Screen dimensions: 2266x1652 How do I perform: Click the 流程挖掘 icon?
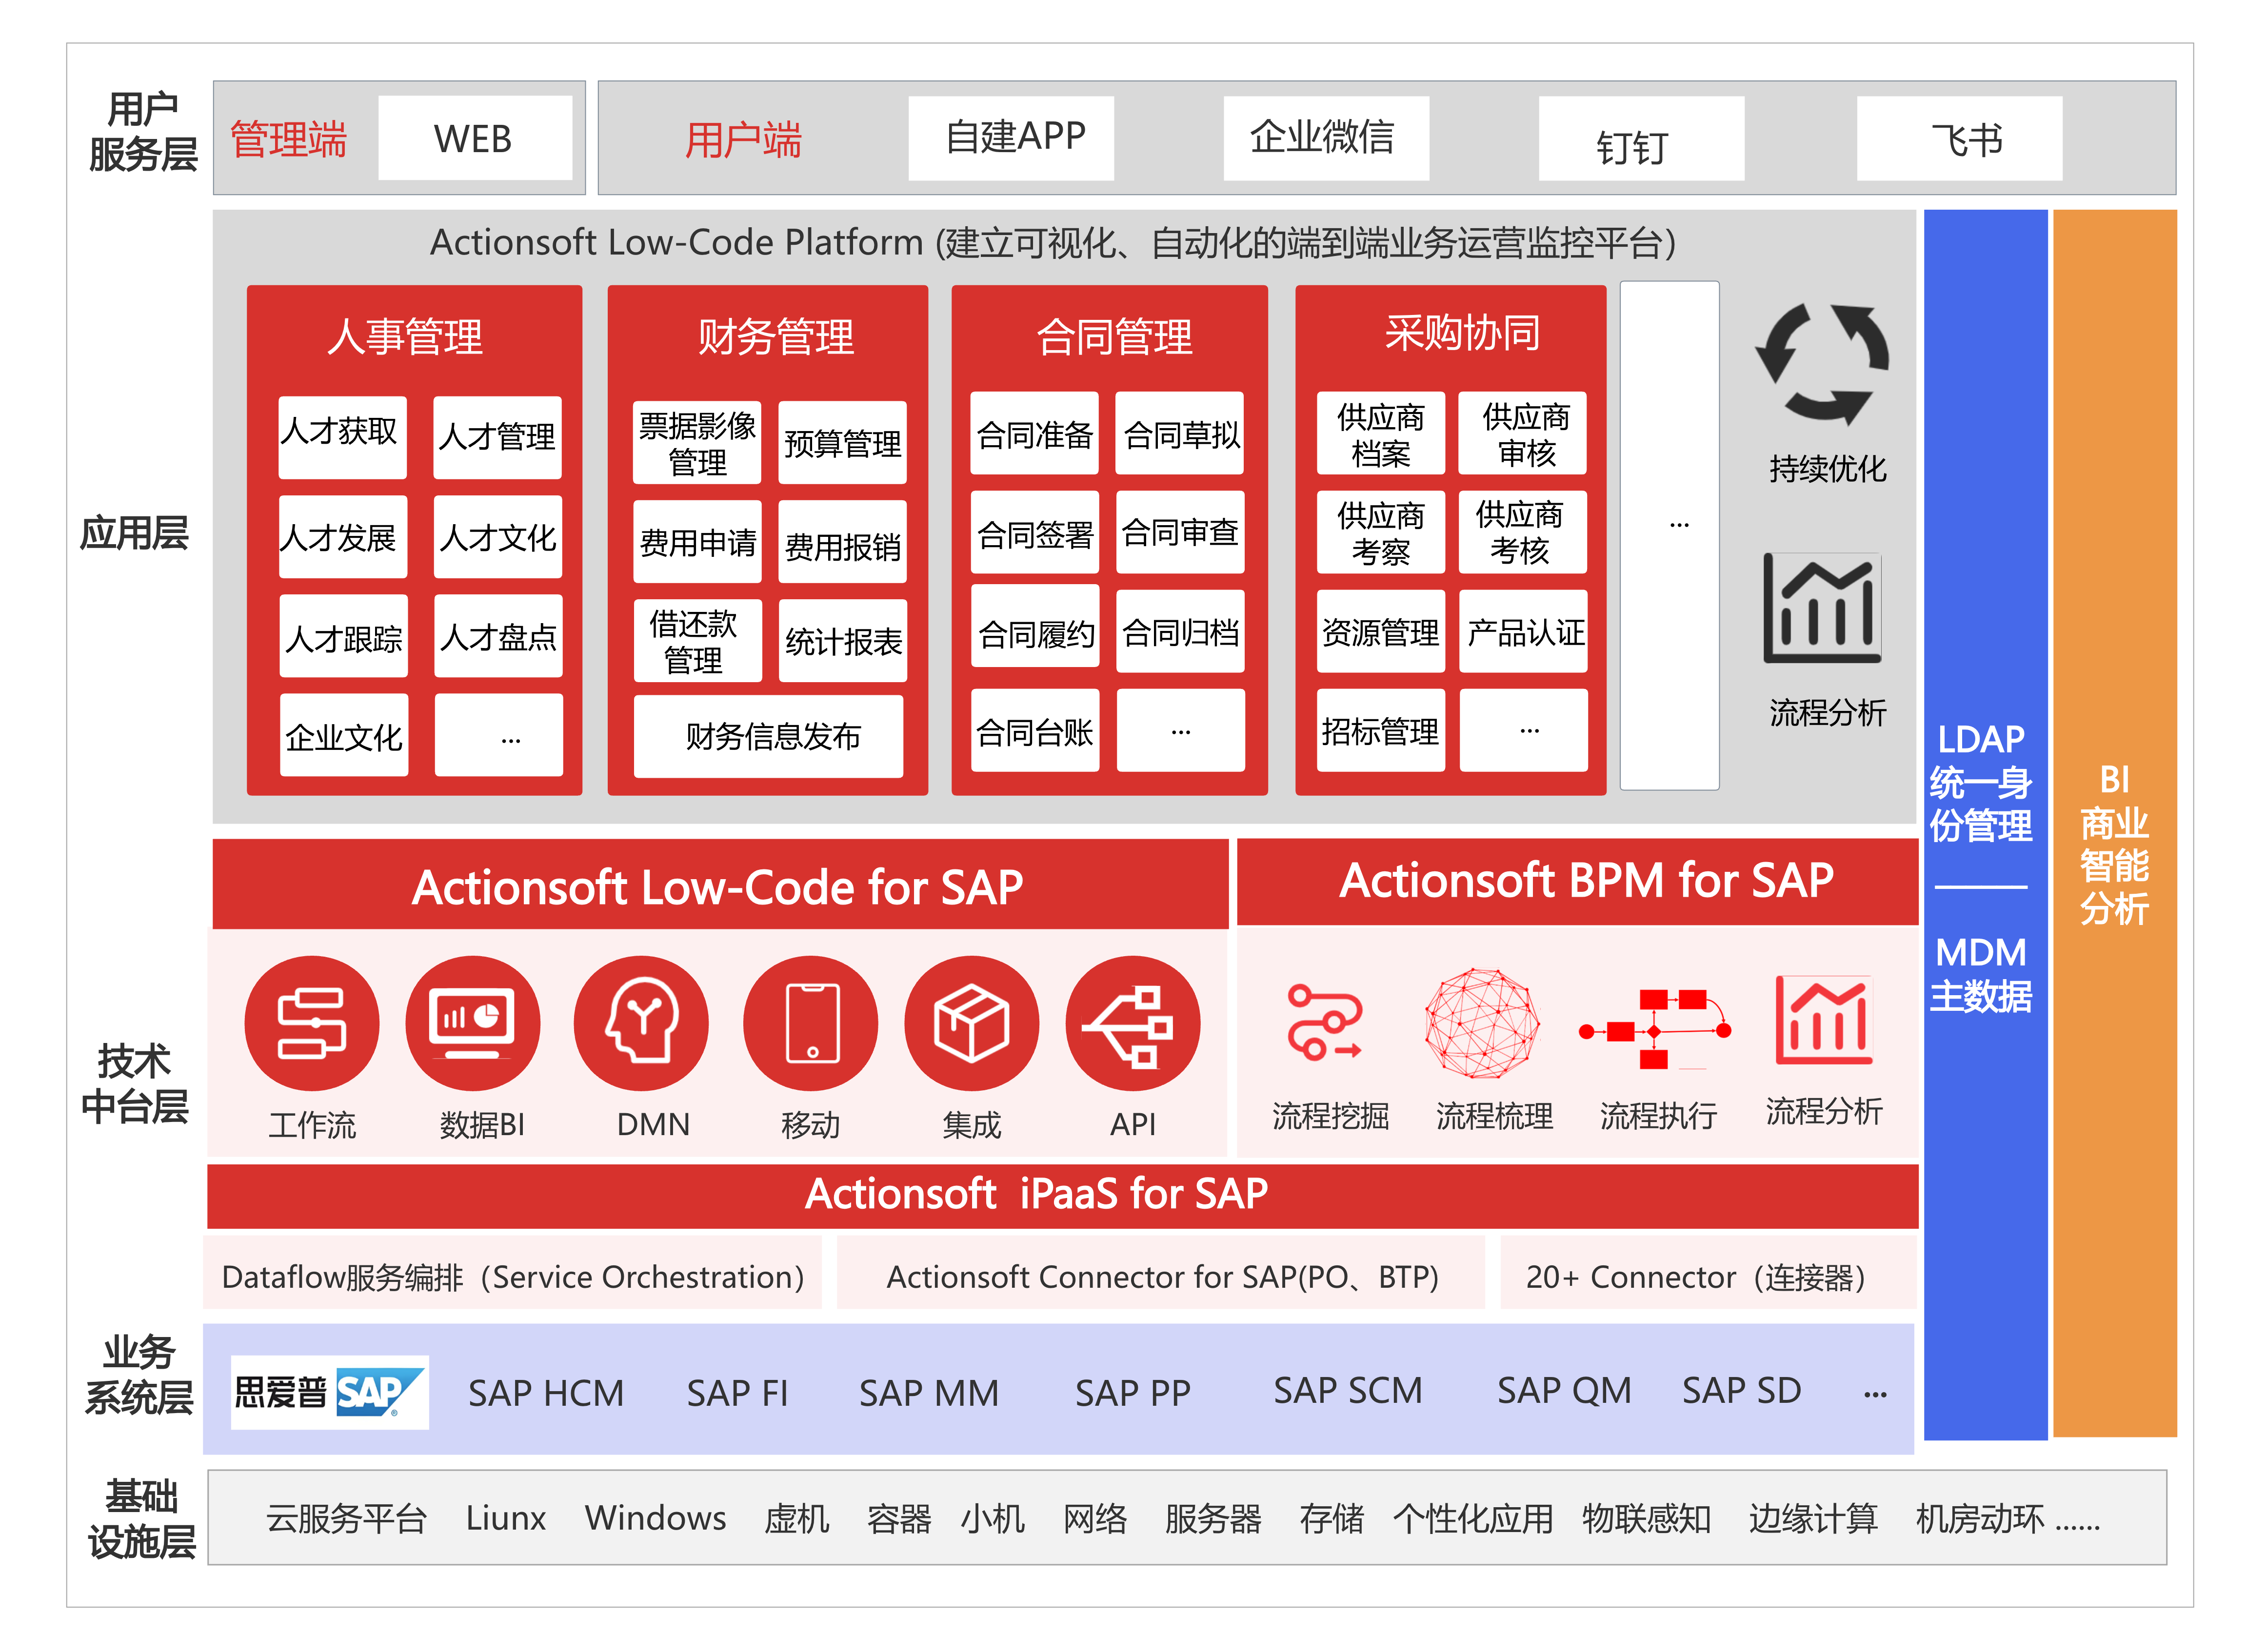pyautogui.click(x=1325, y=1023)
